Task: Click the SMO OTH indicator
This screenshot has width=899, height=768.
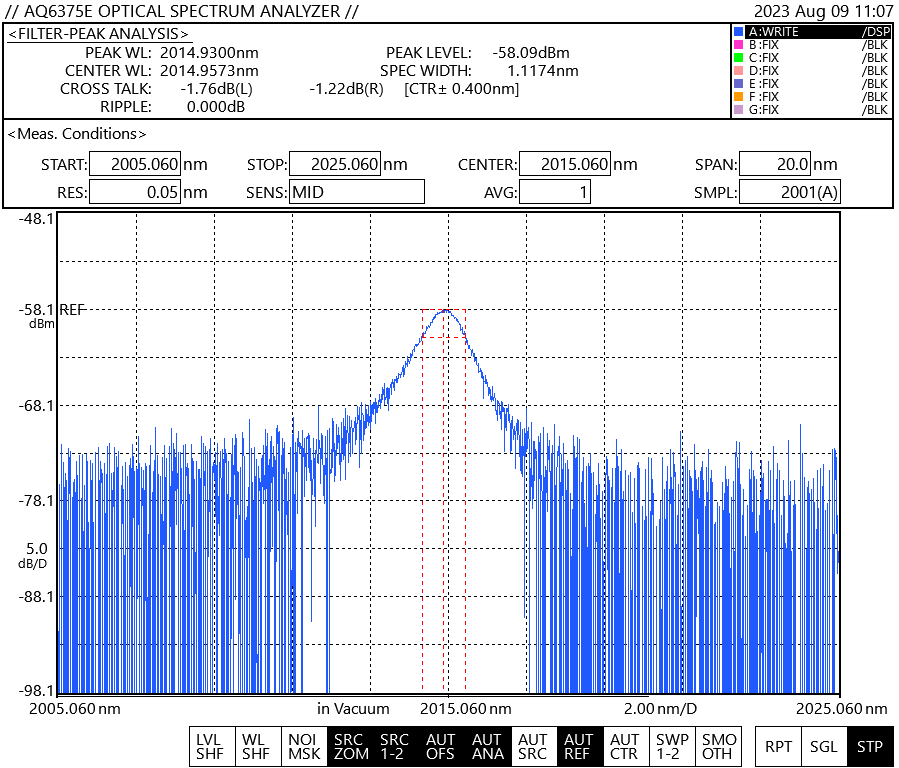Action: pyautogui.click(x=718, y=746)
